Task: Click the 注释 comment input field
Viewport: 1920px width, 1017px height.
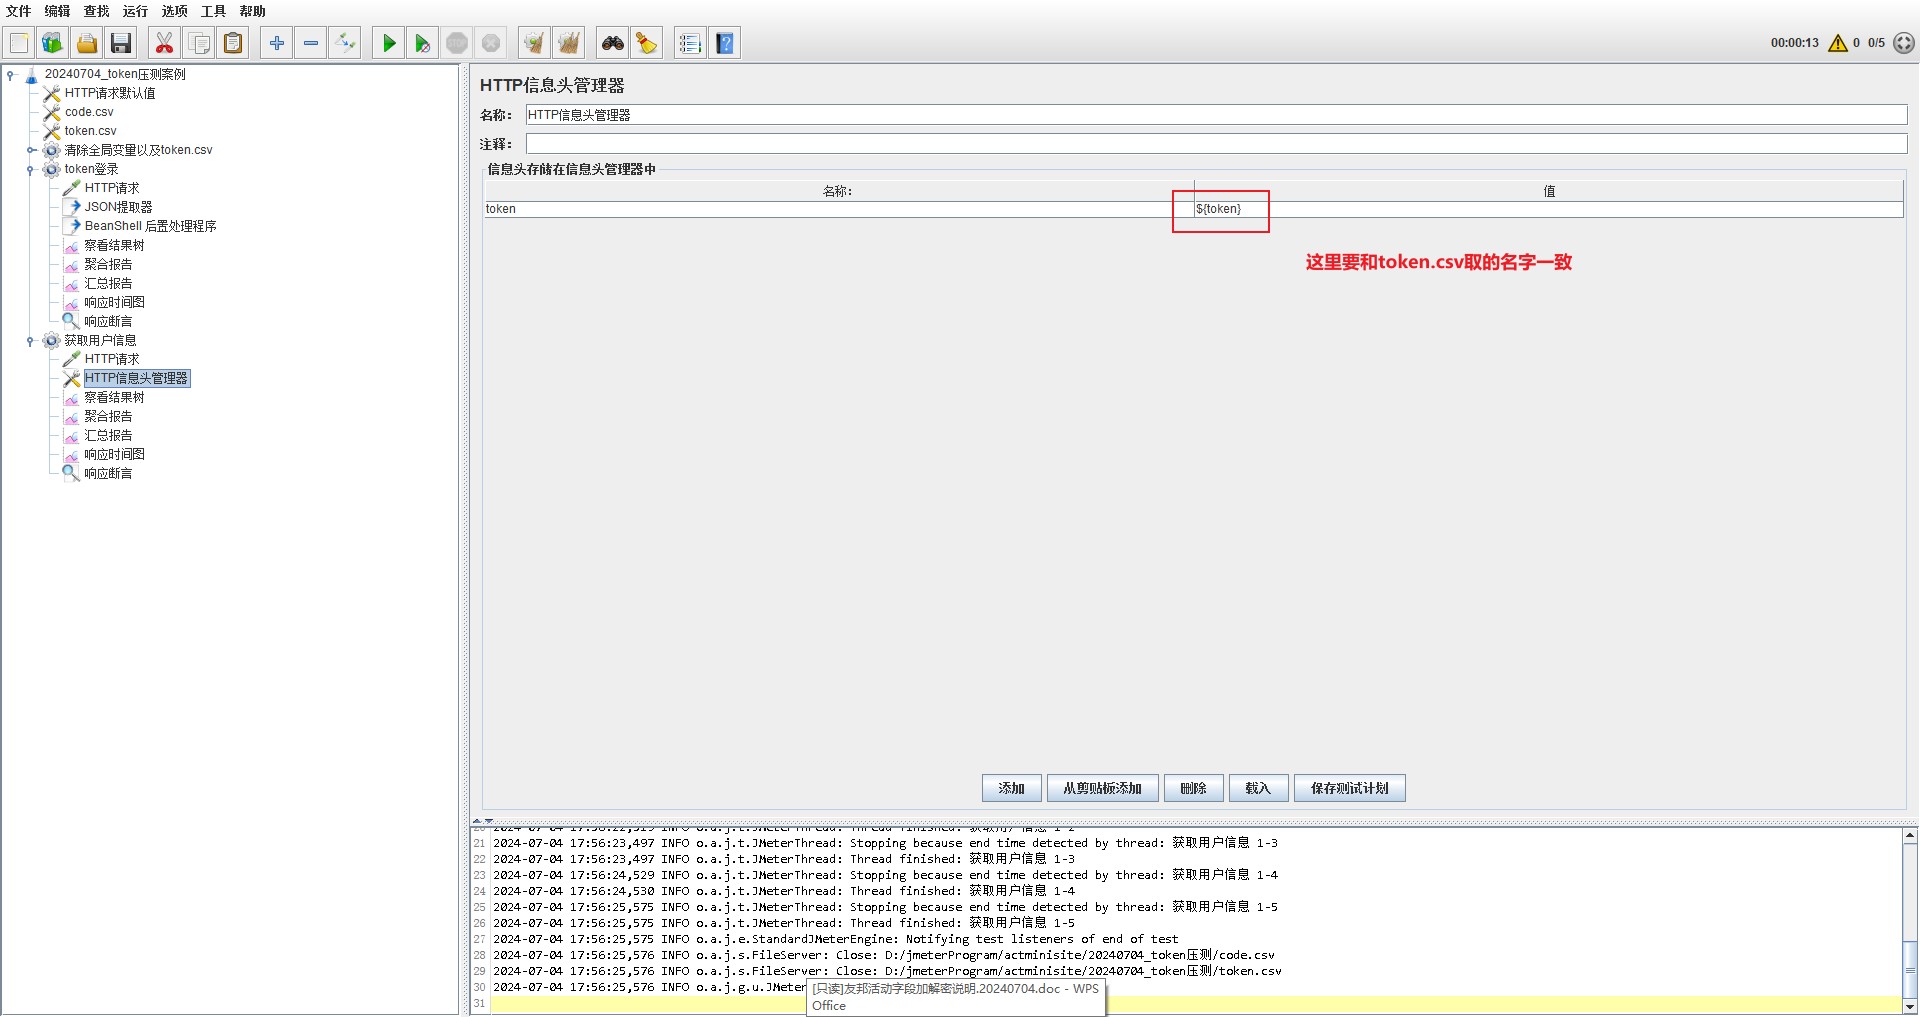Action: click(x=1216, y=144)
